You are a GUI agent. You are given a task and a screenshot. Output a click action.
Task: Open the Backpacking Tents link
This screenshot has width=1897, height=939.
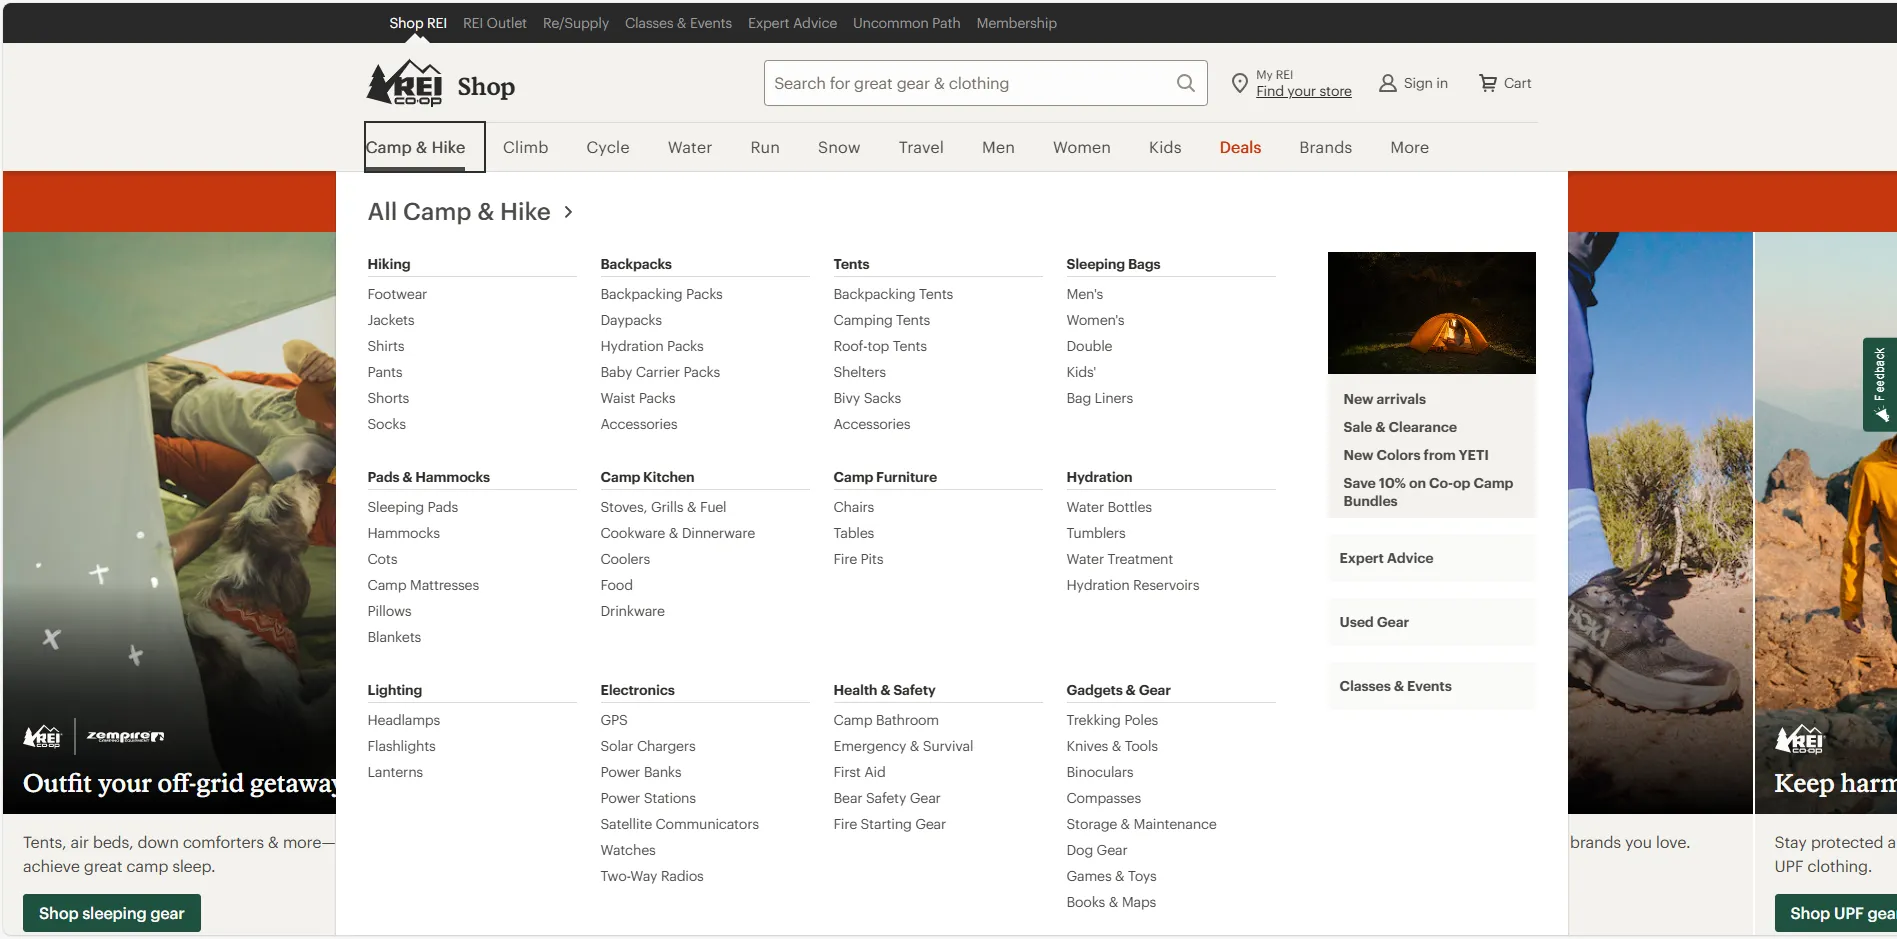click(893, 294)
